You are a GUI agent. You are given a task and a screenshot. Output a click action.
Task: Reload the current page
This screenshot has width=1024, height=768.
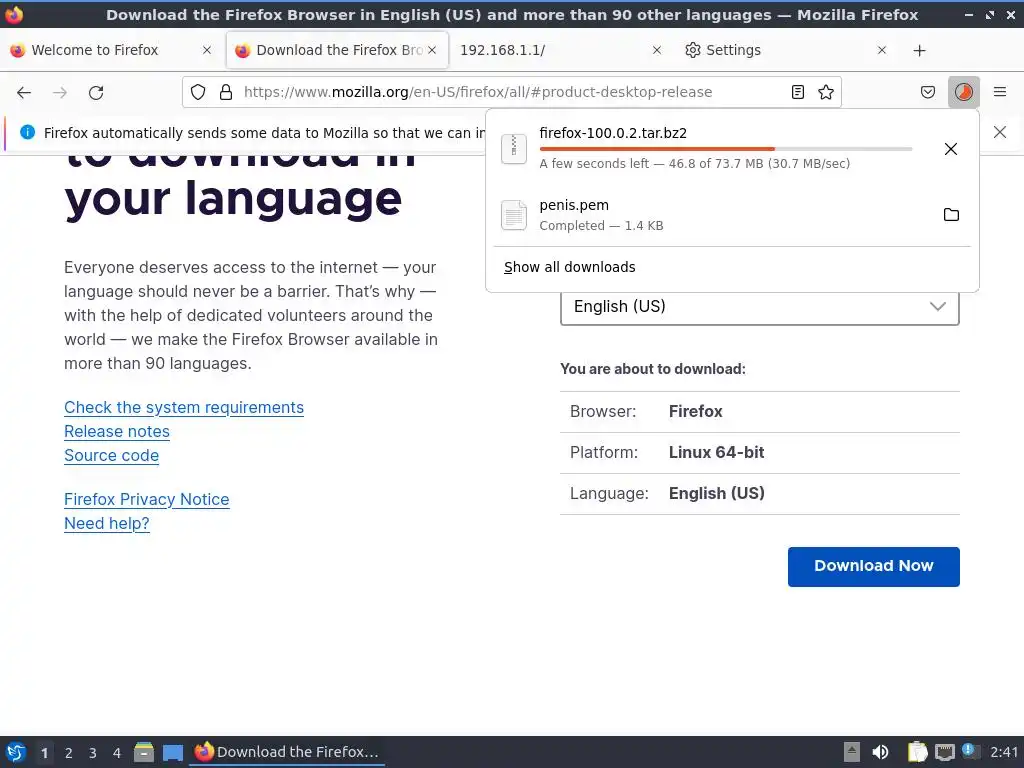point(96,92)
